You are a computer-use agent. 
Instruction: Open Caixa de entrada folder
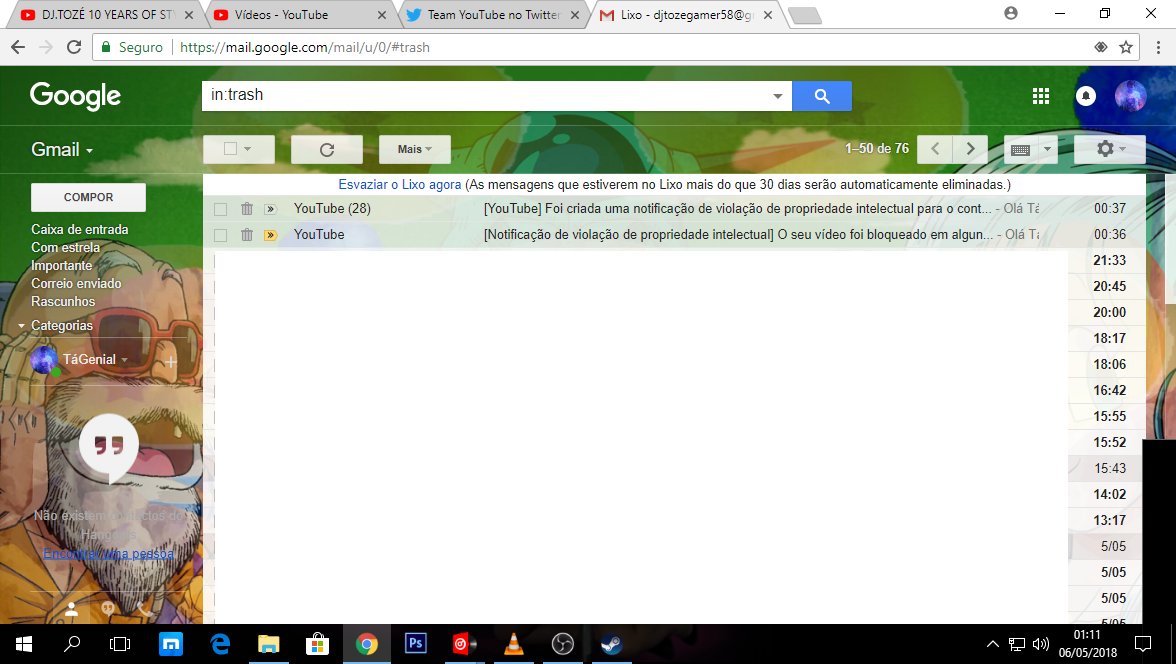tap(80, 230)
